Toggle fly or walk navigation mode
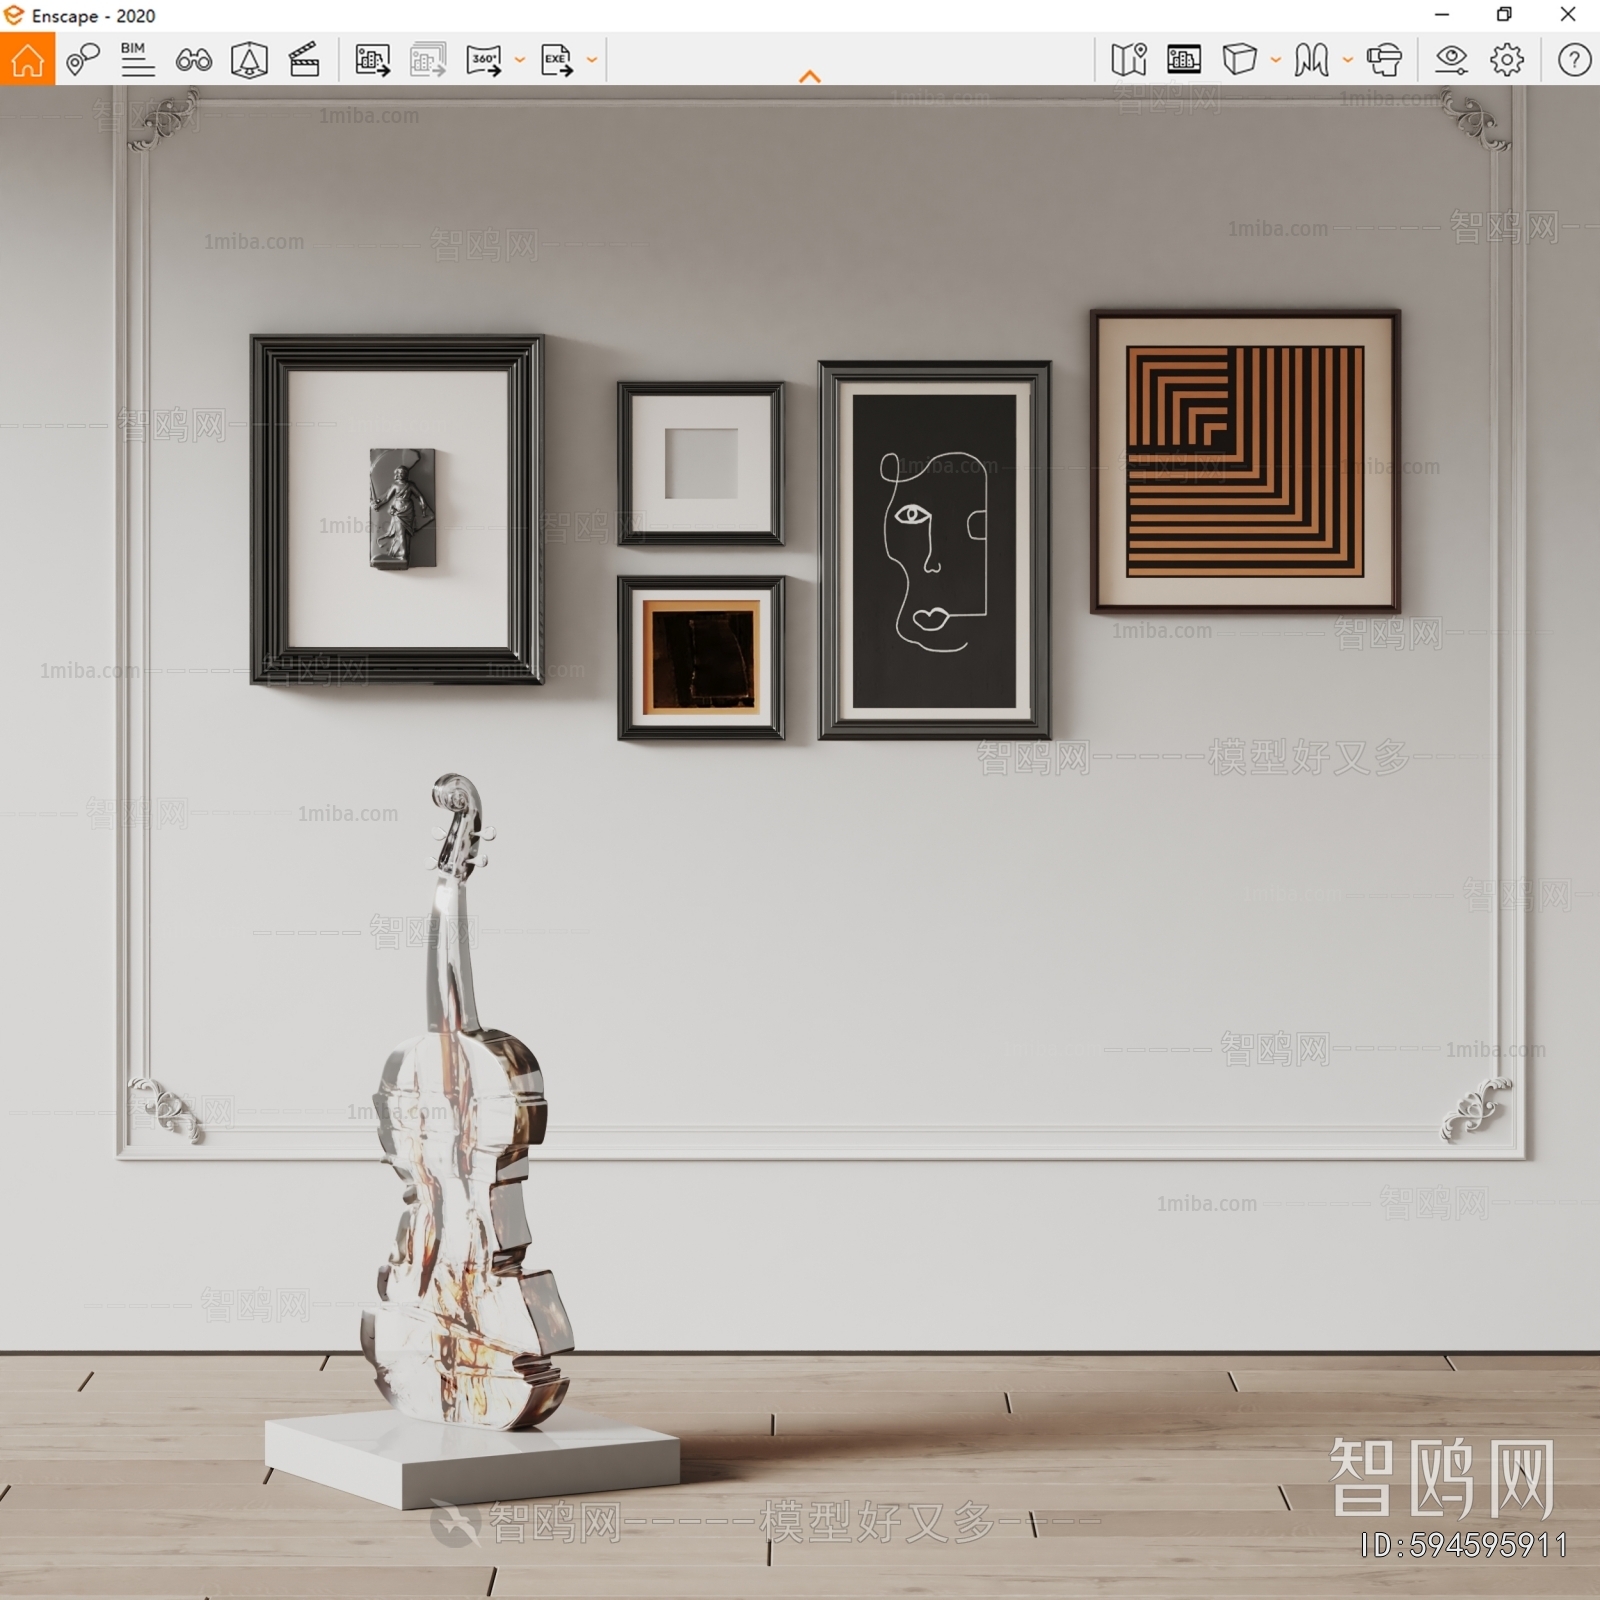Image resolution: width=1600 pixels, height=1600 pixels. point(1311,60)
